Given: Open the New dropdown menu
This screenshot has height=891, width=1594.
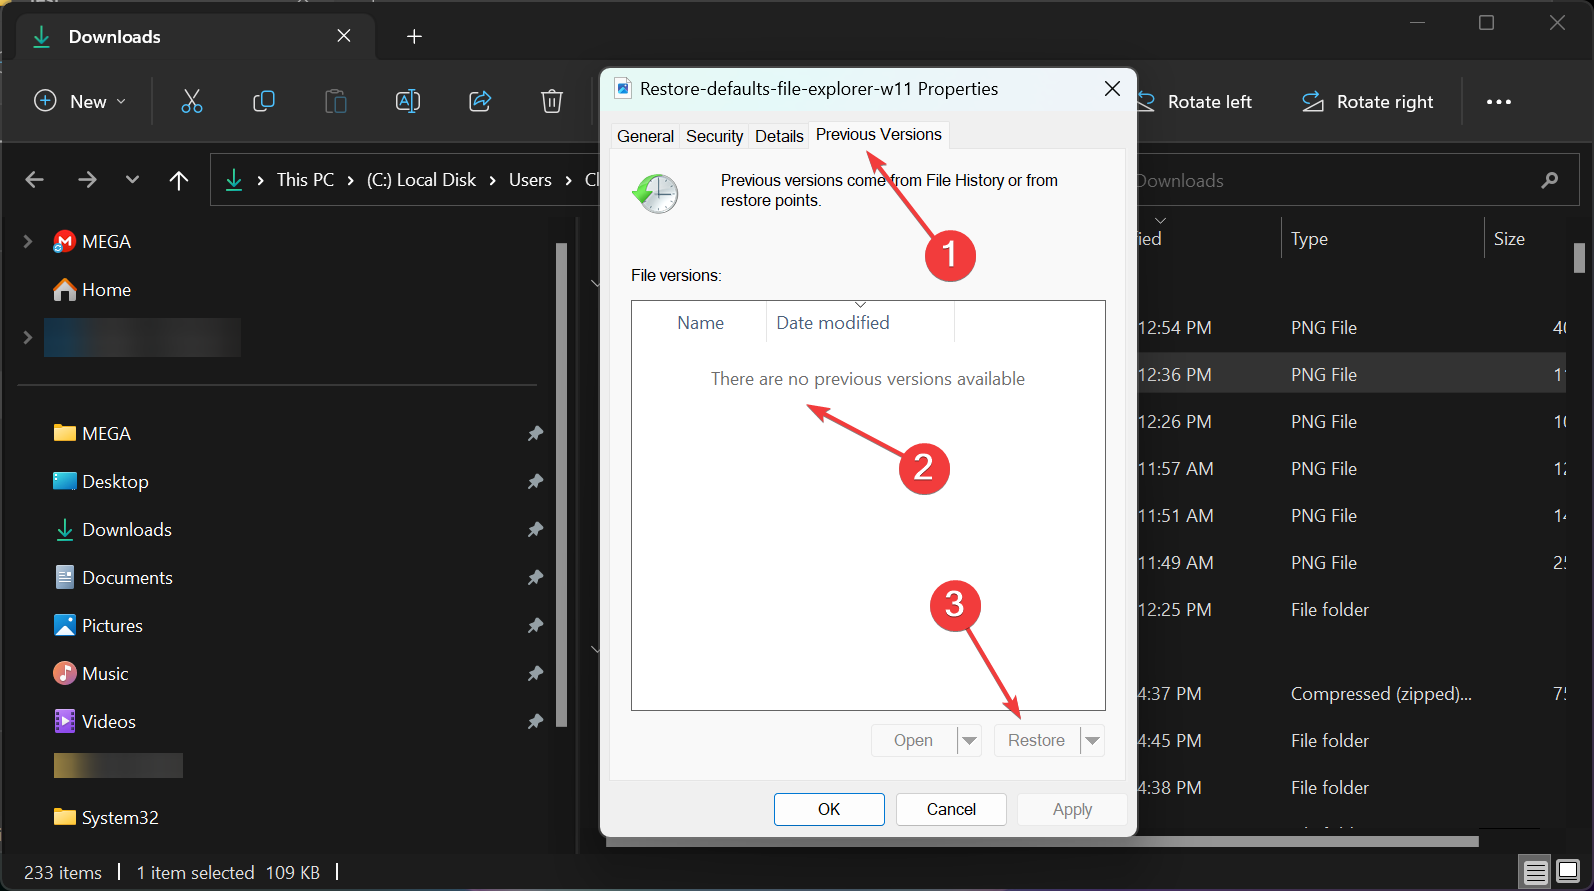Looking at the screenshot, I should pos(80,101).
